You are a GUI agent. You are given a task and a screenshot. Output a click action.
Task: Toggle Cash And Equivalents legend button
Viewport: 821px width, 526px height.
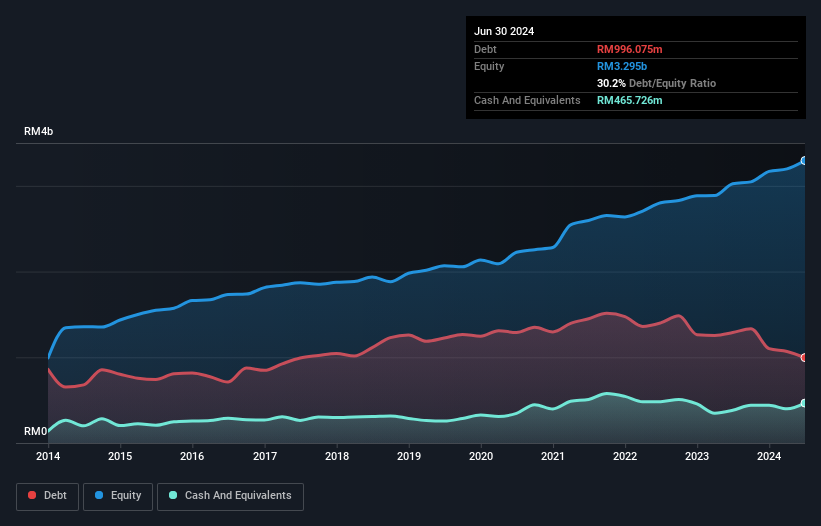230,496
